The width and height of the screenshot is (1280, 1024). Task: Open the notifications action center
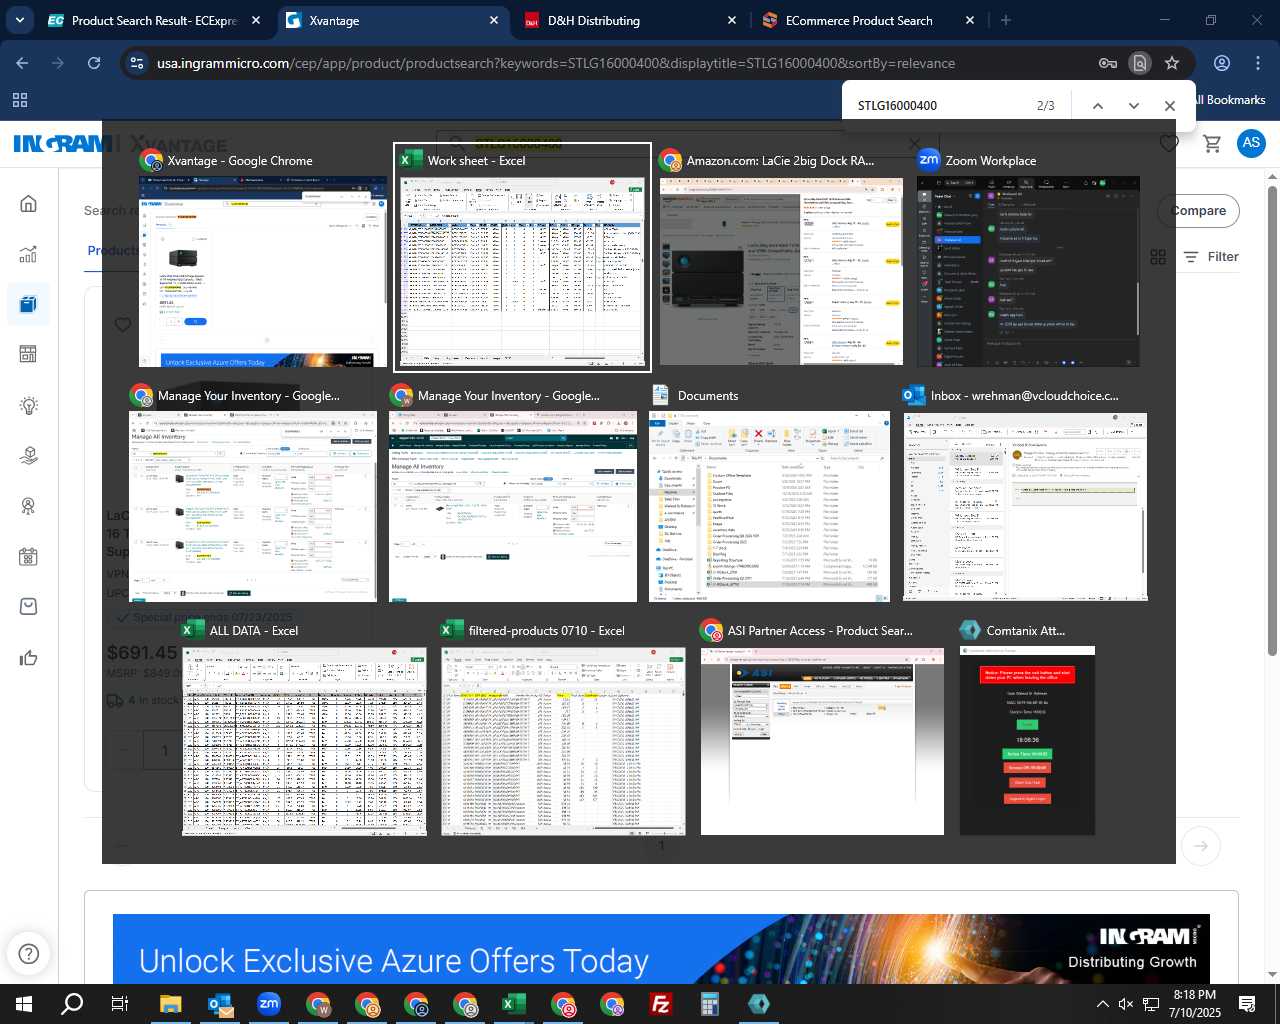1247,1004
